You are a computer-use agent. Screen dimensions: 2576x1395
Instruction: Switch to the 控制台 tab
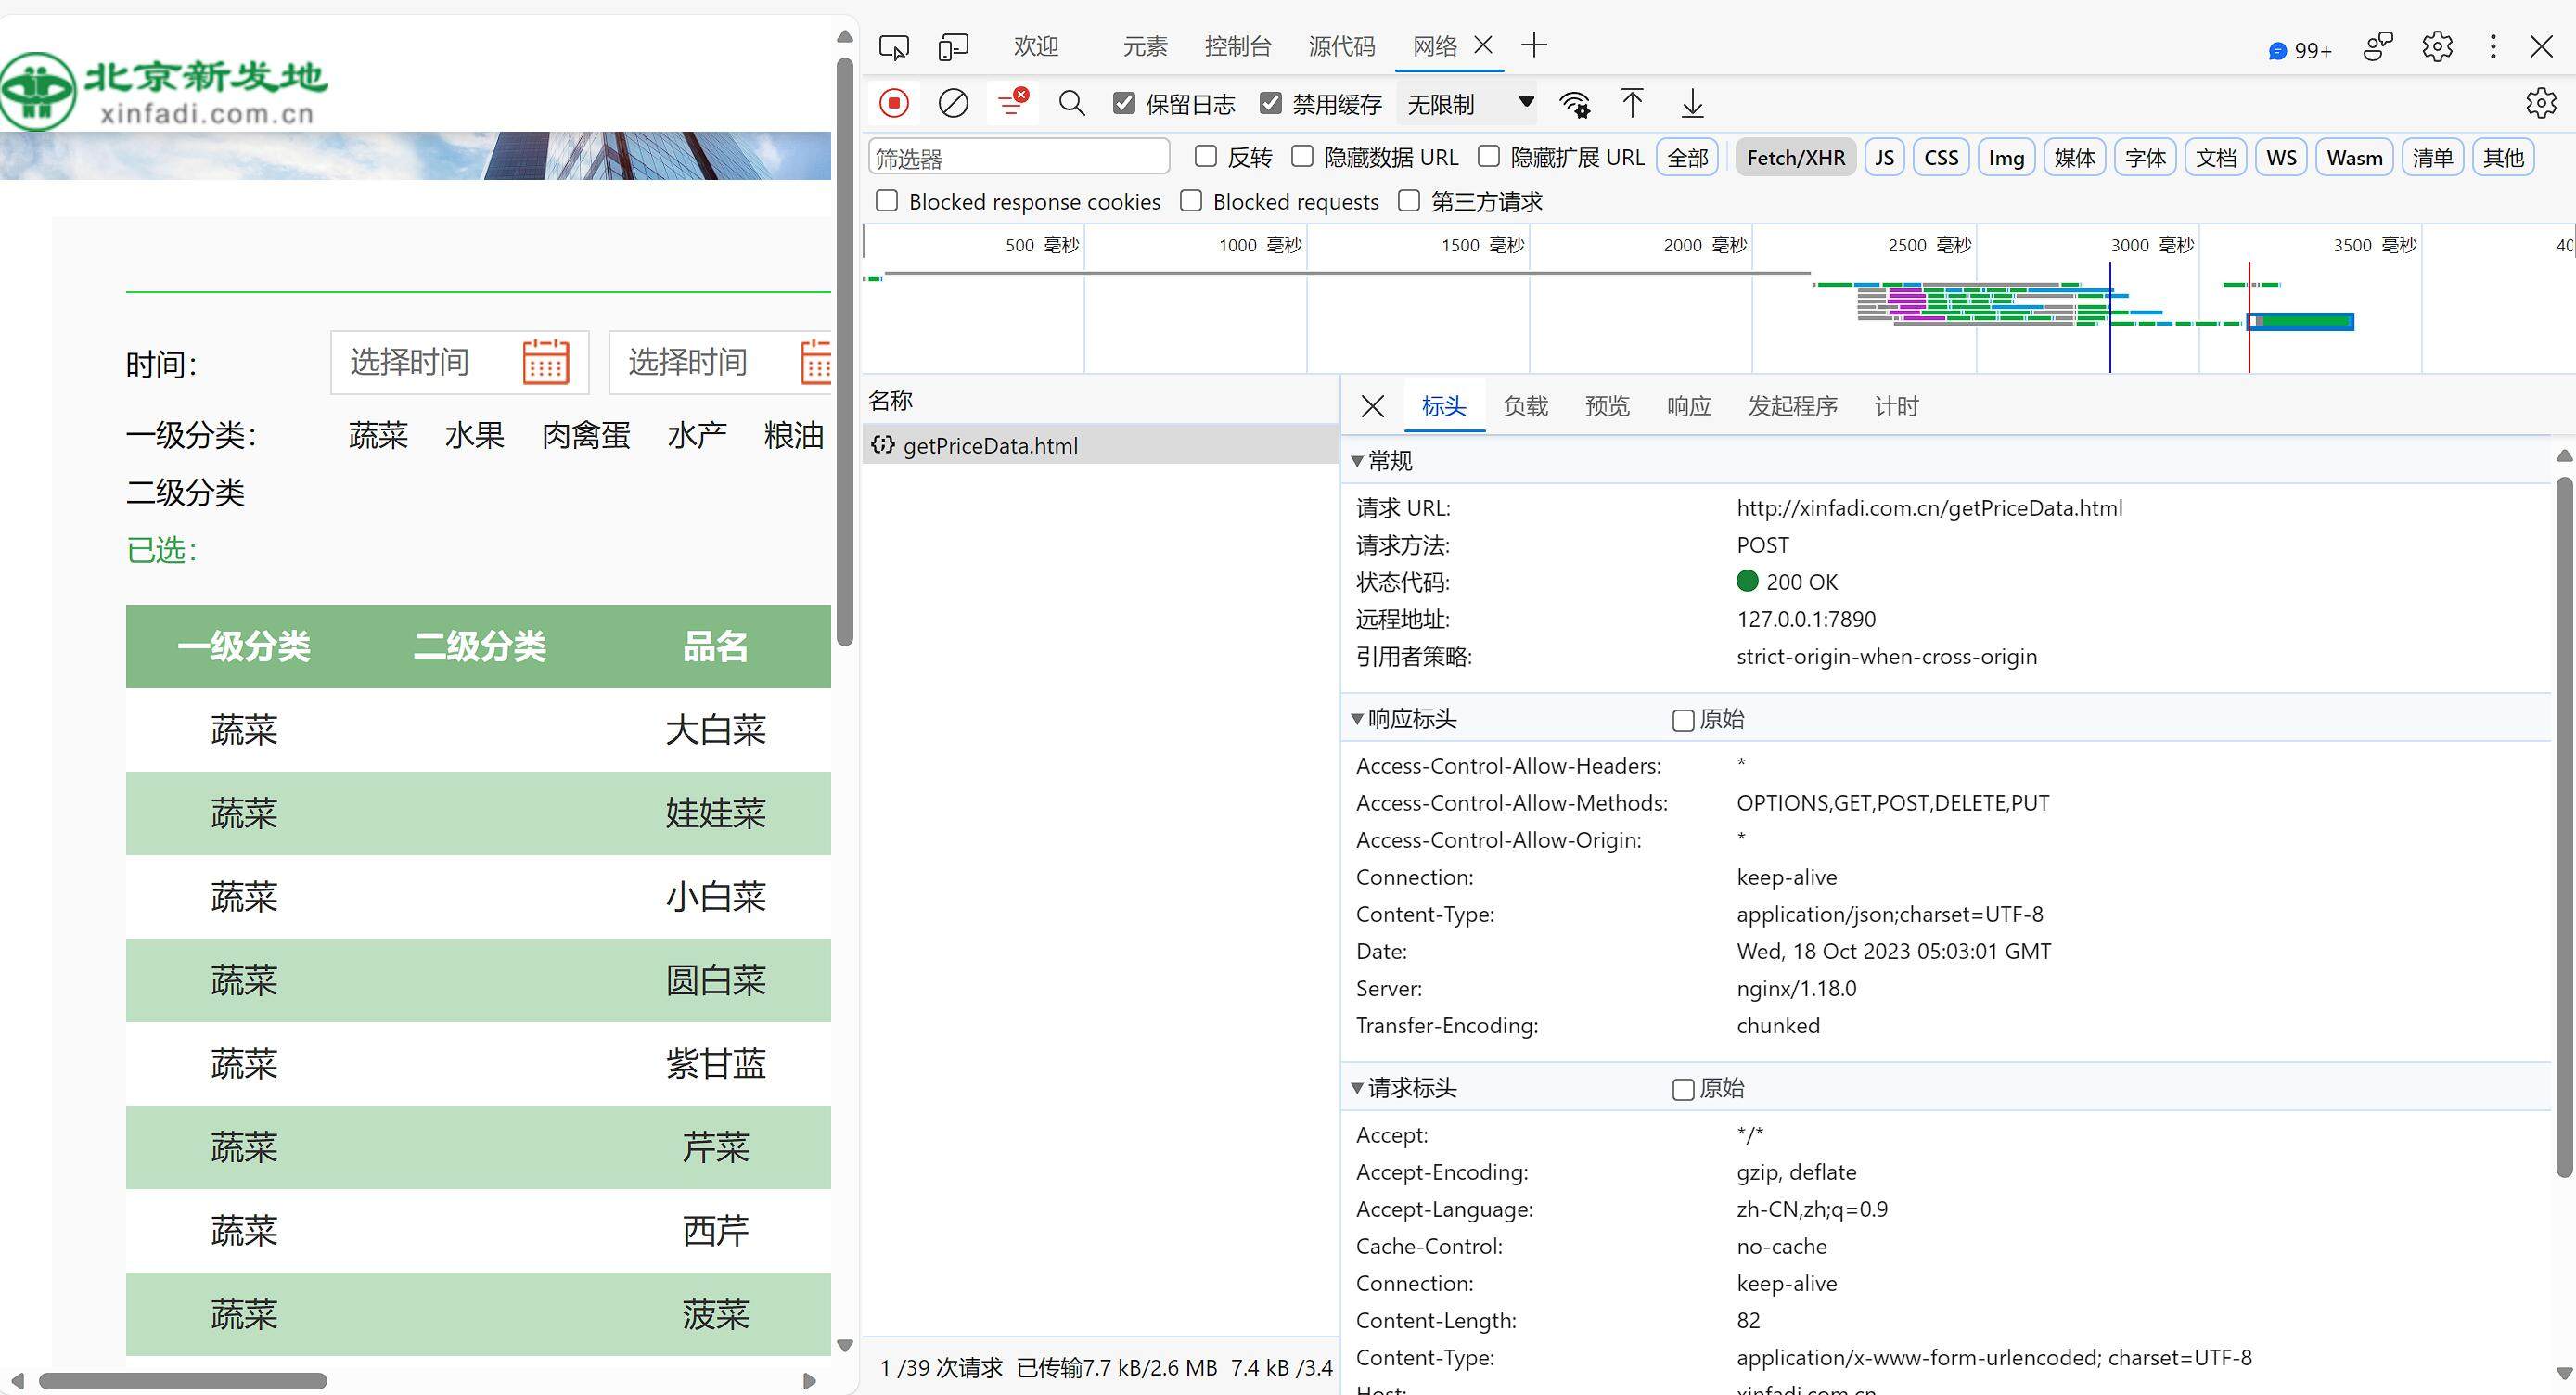point(1237,46)
